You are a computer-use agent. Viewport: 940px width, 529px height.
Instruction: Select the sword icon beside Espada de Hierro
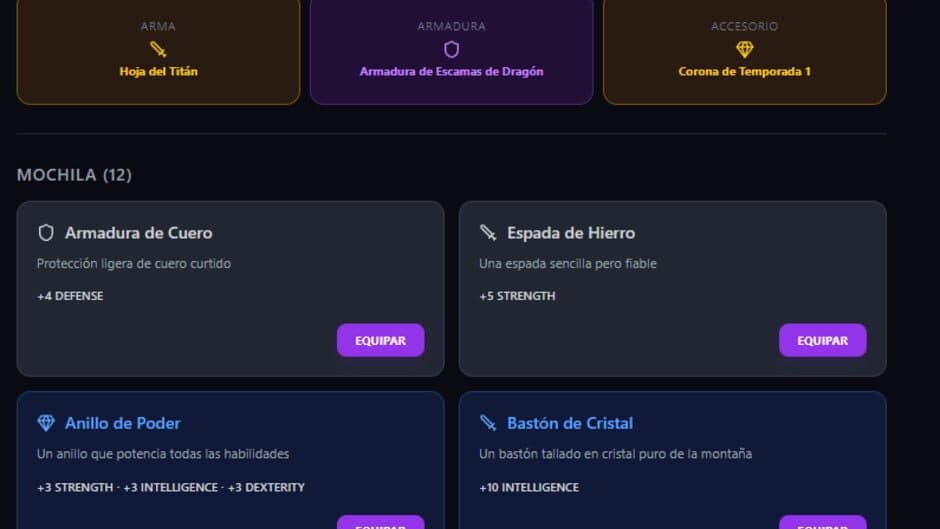point(488,233)
